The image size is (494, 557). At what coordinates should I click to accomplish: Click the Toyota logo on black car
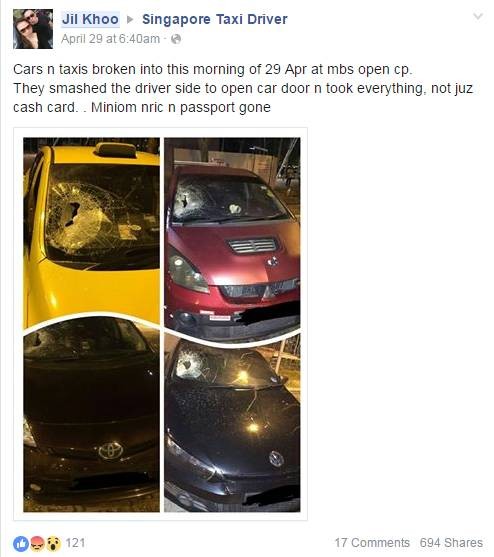point(111,451)
